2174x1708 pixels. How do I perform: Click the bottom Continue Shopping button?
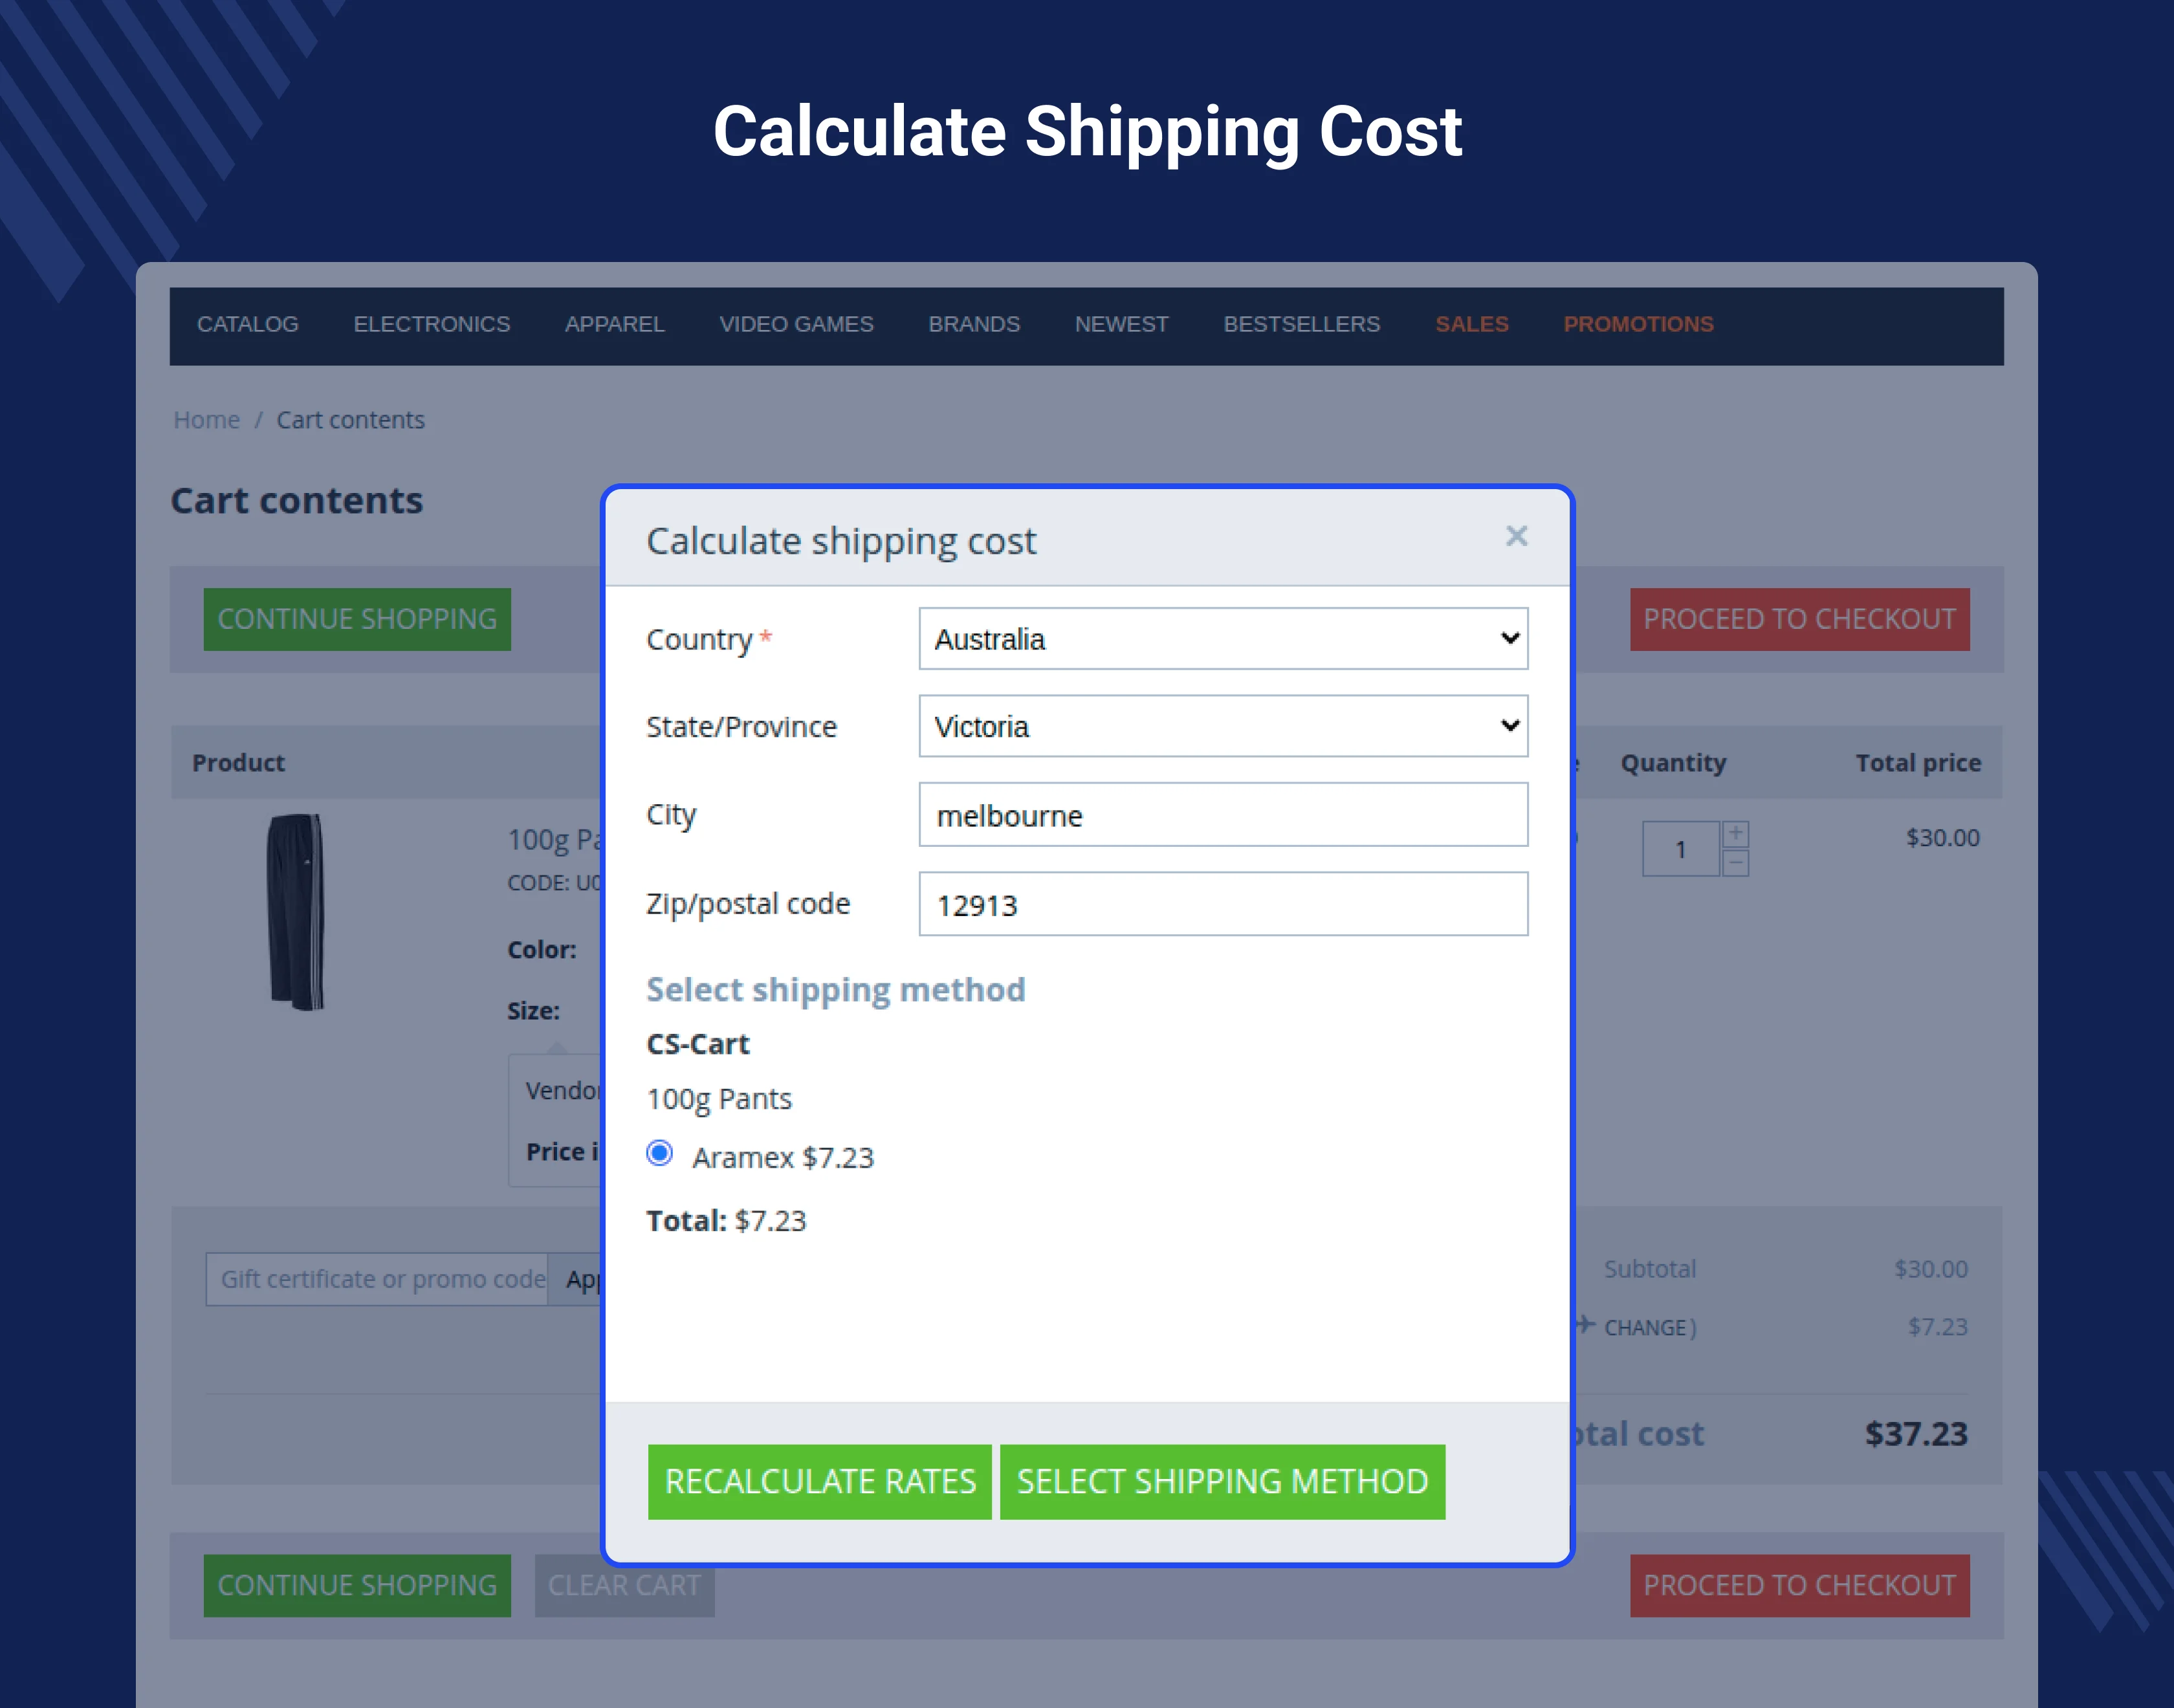point(357,1585)
